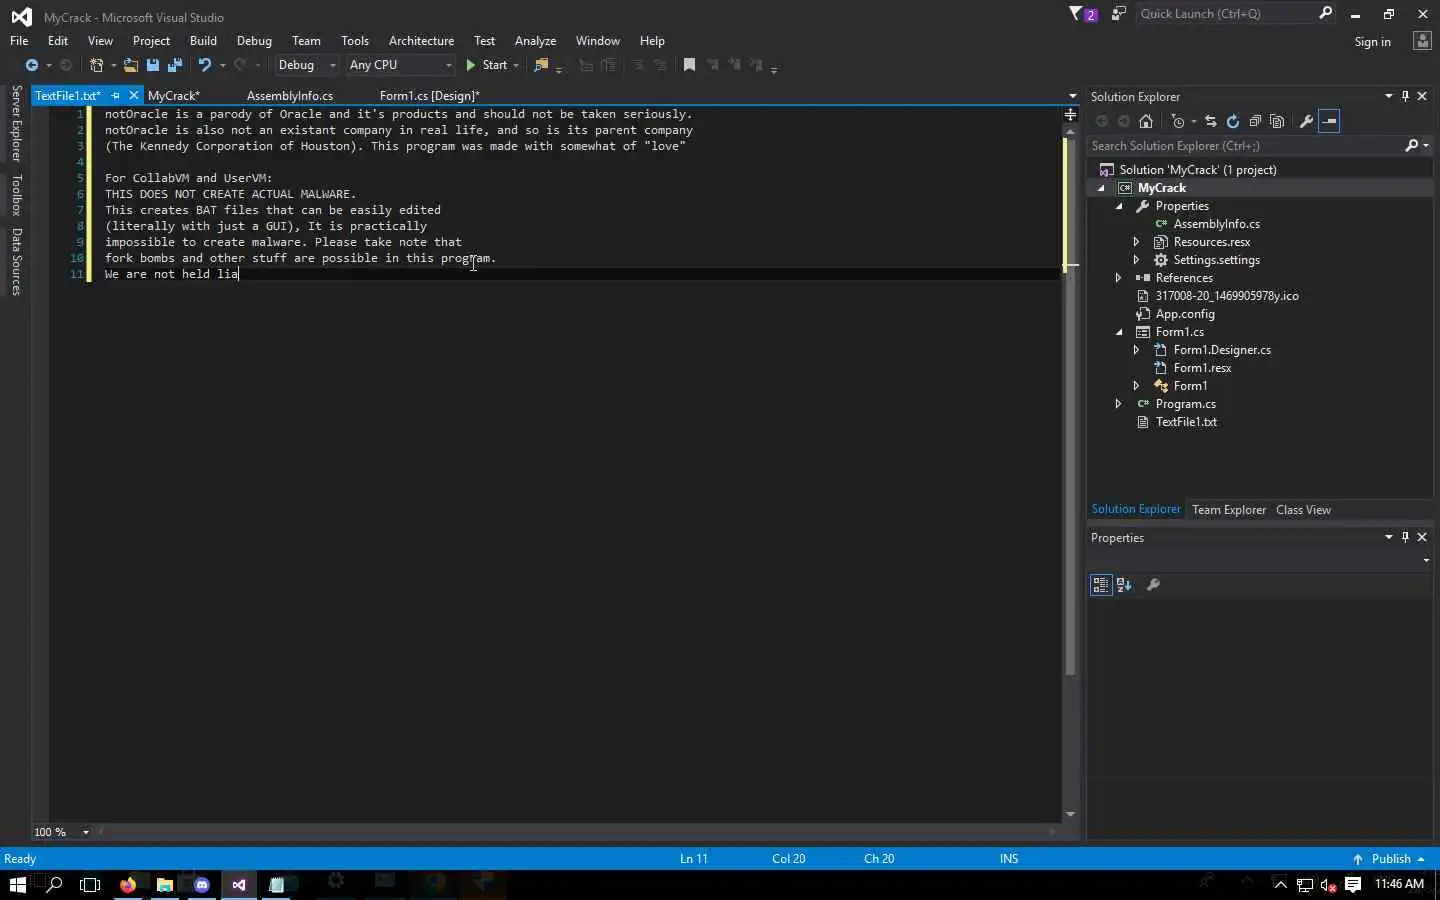Toggle a bookmark with the bookmark icon
1440x900 pixels.
coord(689,65)
